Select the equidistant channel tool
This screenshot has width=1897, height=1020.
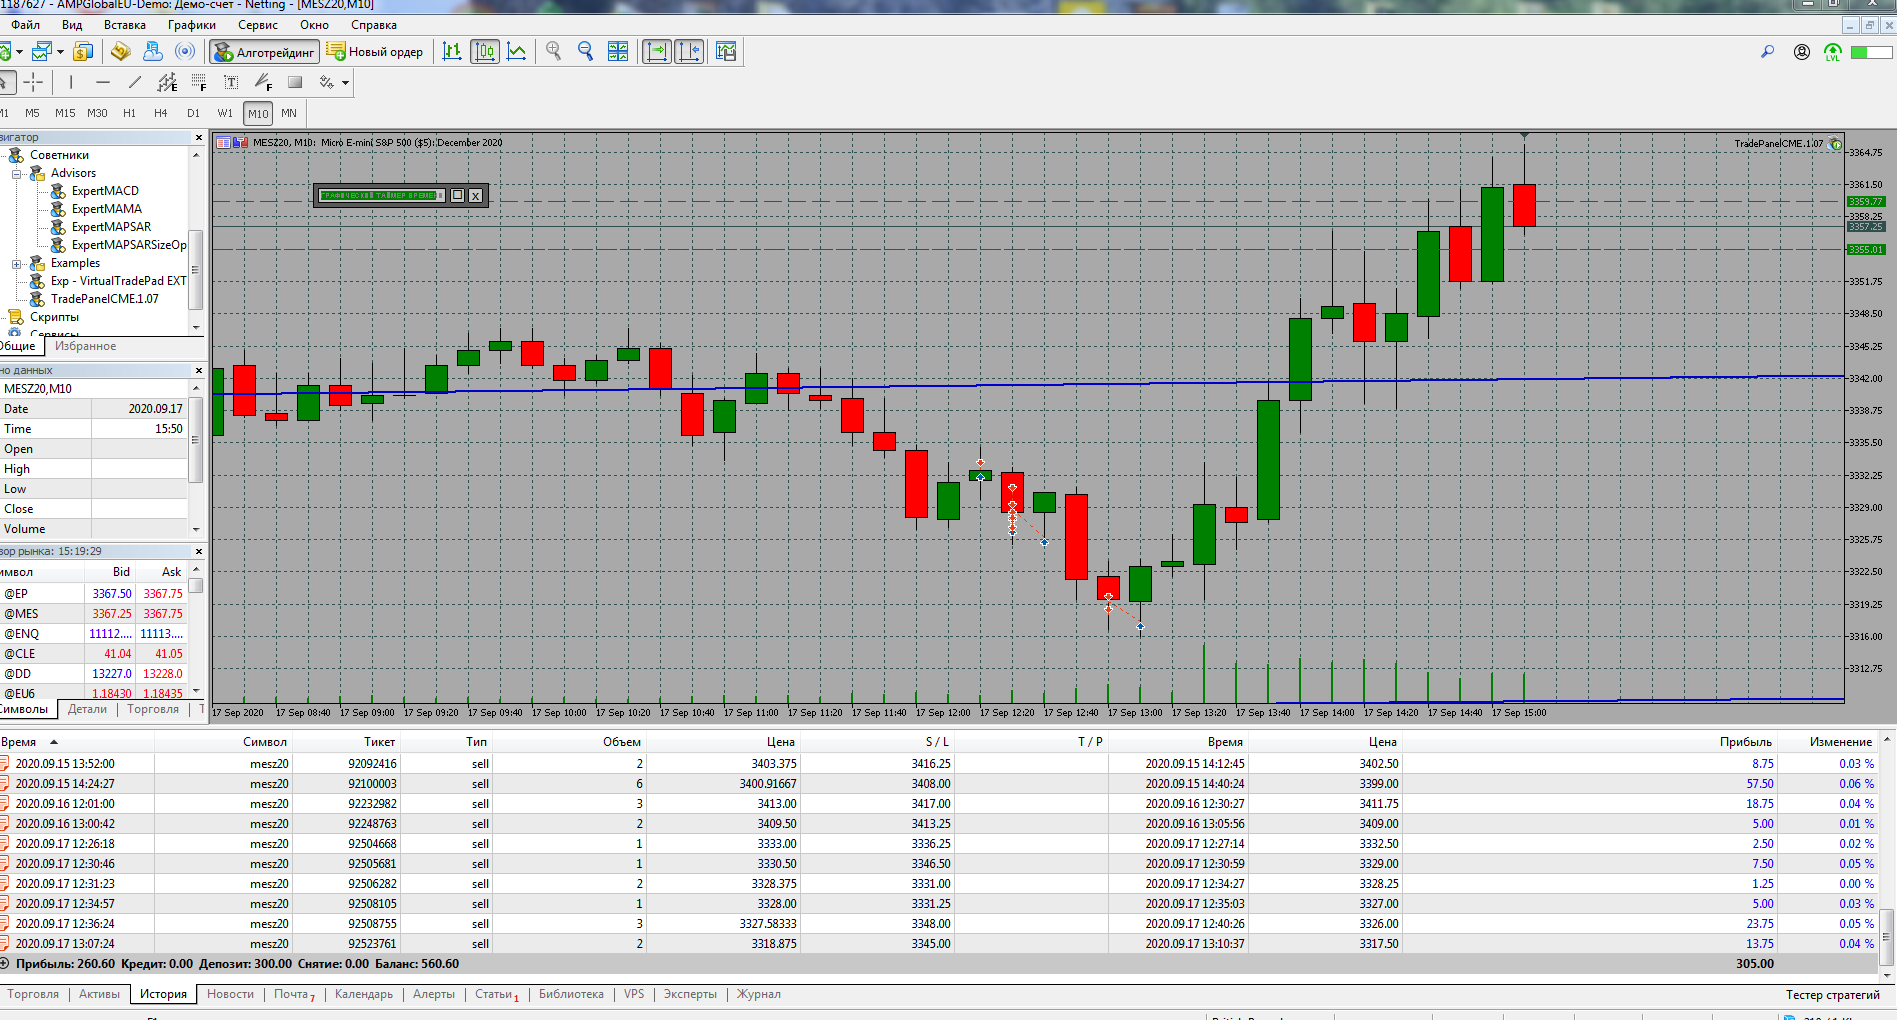point(167,82)
